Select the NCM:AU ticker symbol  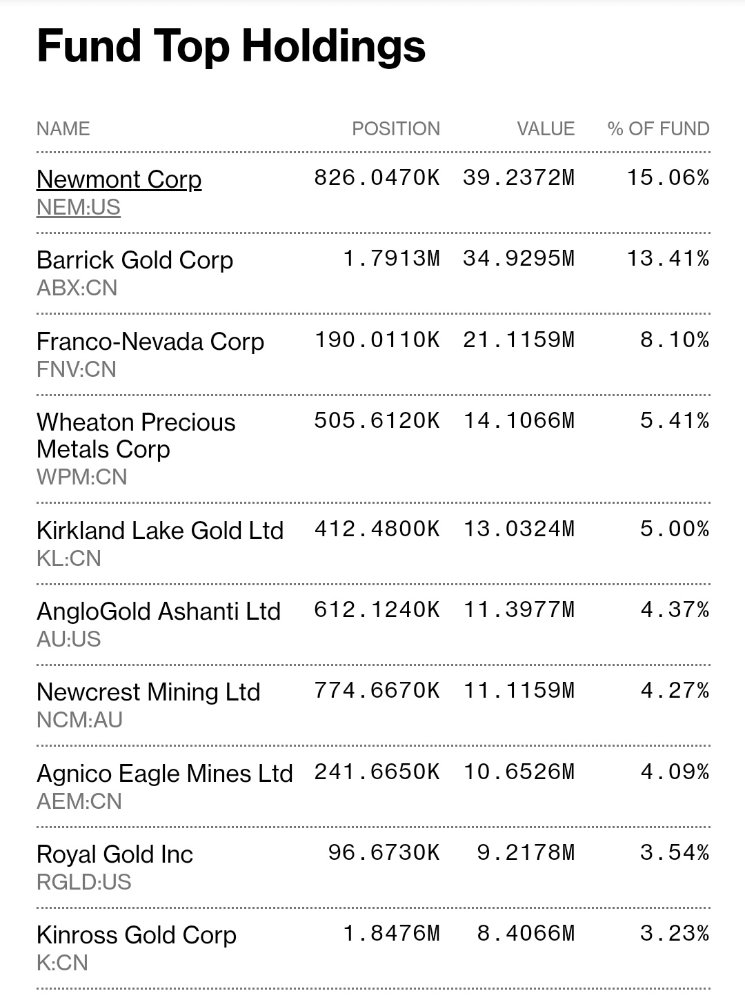click(x=80, y=719)
